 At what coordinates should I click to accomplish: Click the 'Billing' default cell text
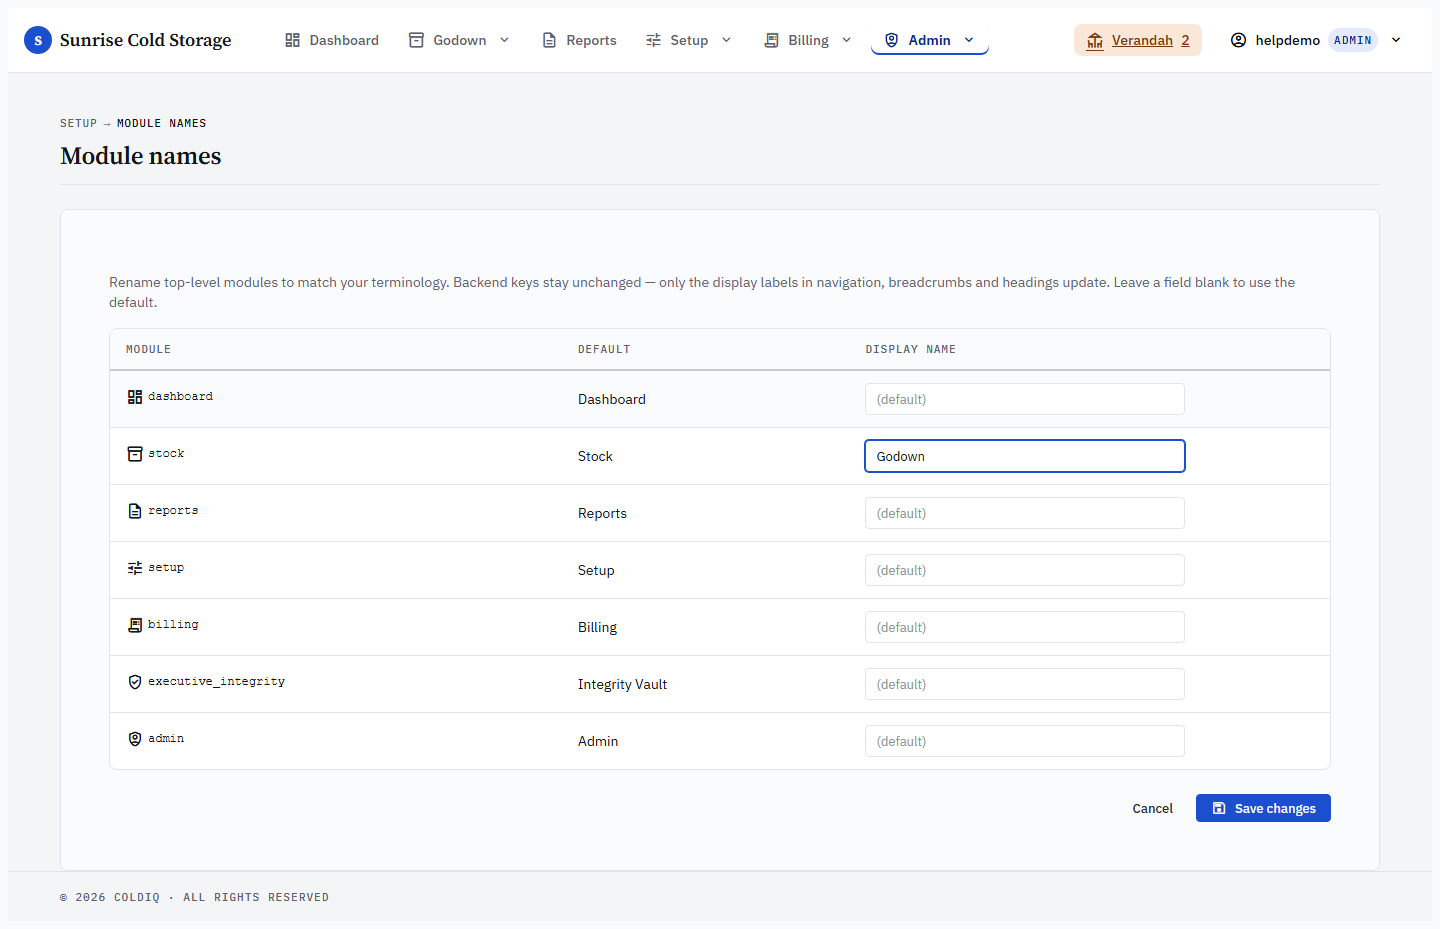[x=597, y=627]
